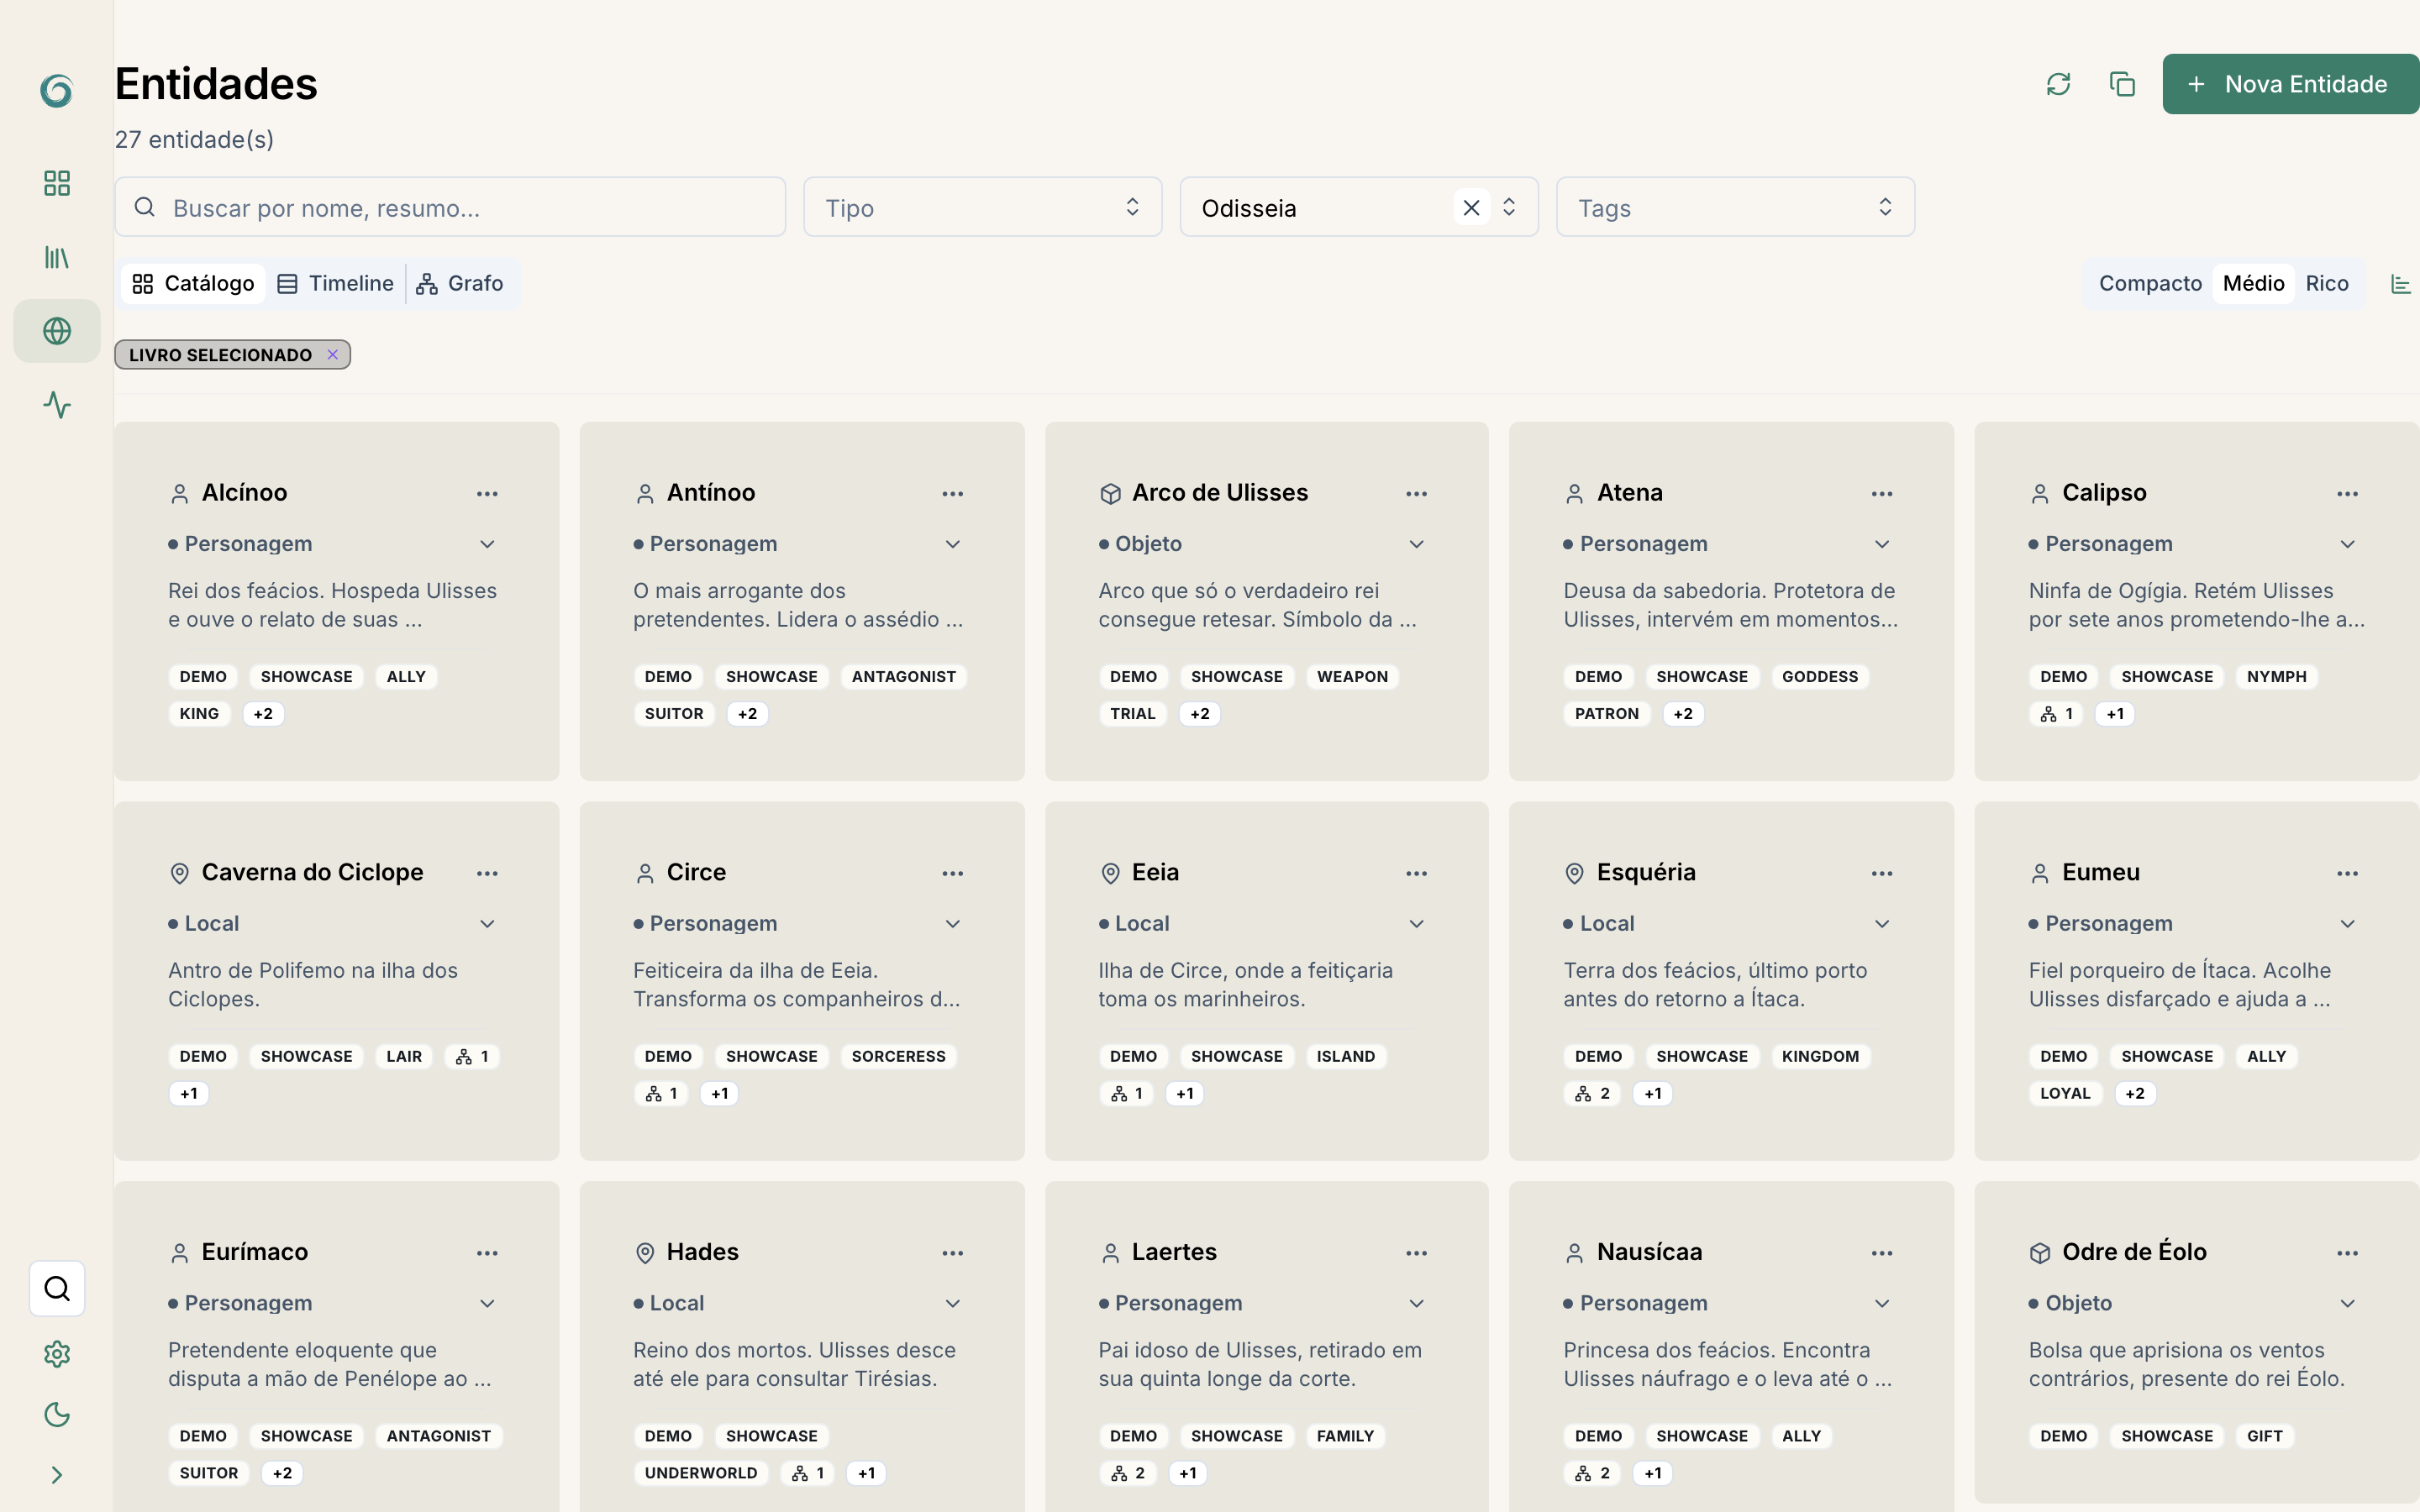The image size is (2420, 1512).
Task: Click the chart statistics icon at right
Action: click(x=2400, y=284)
